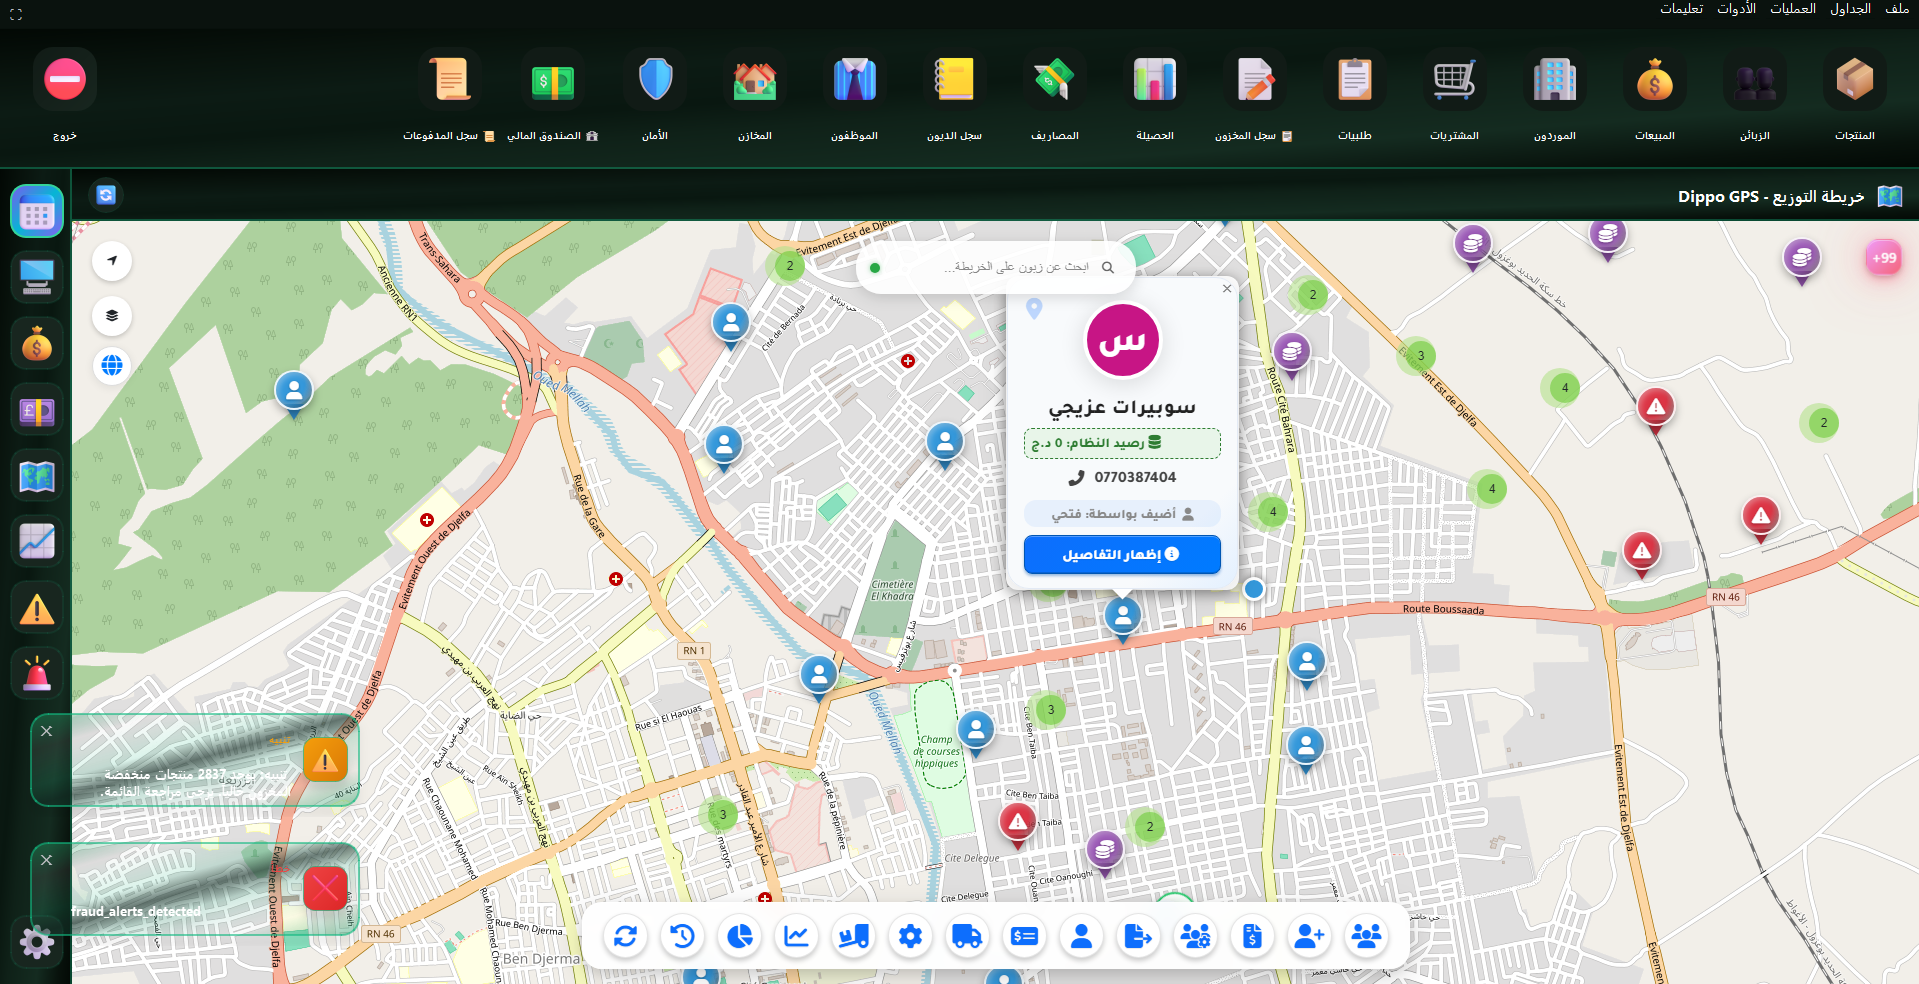Viewport: 1919px width, 984px height.
Task: Click the locate-me arrow map control
Action: 112,261
